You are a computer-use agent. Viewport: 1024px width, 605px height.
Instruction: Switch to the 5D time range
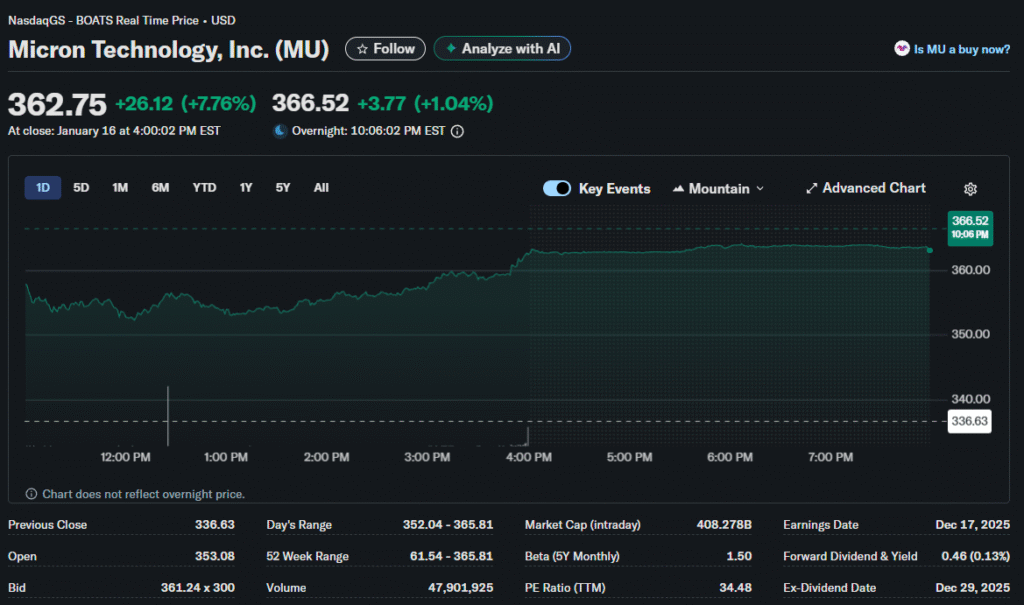81,188
